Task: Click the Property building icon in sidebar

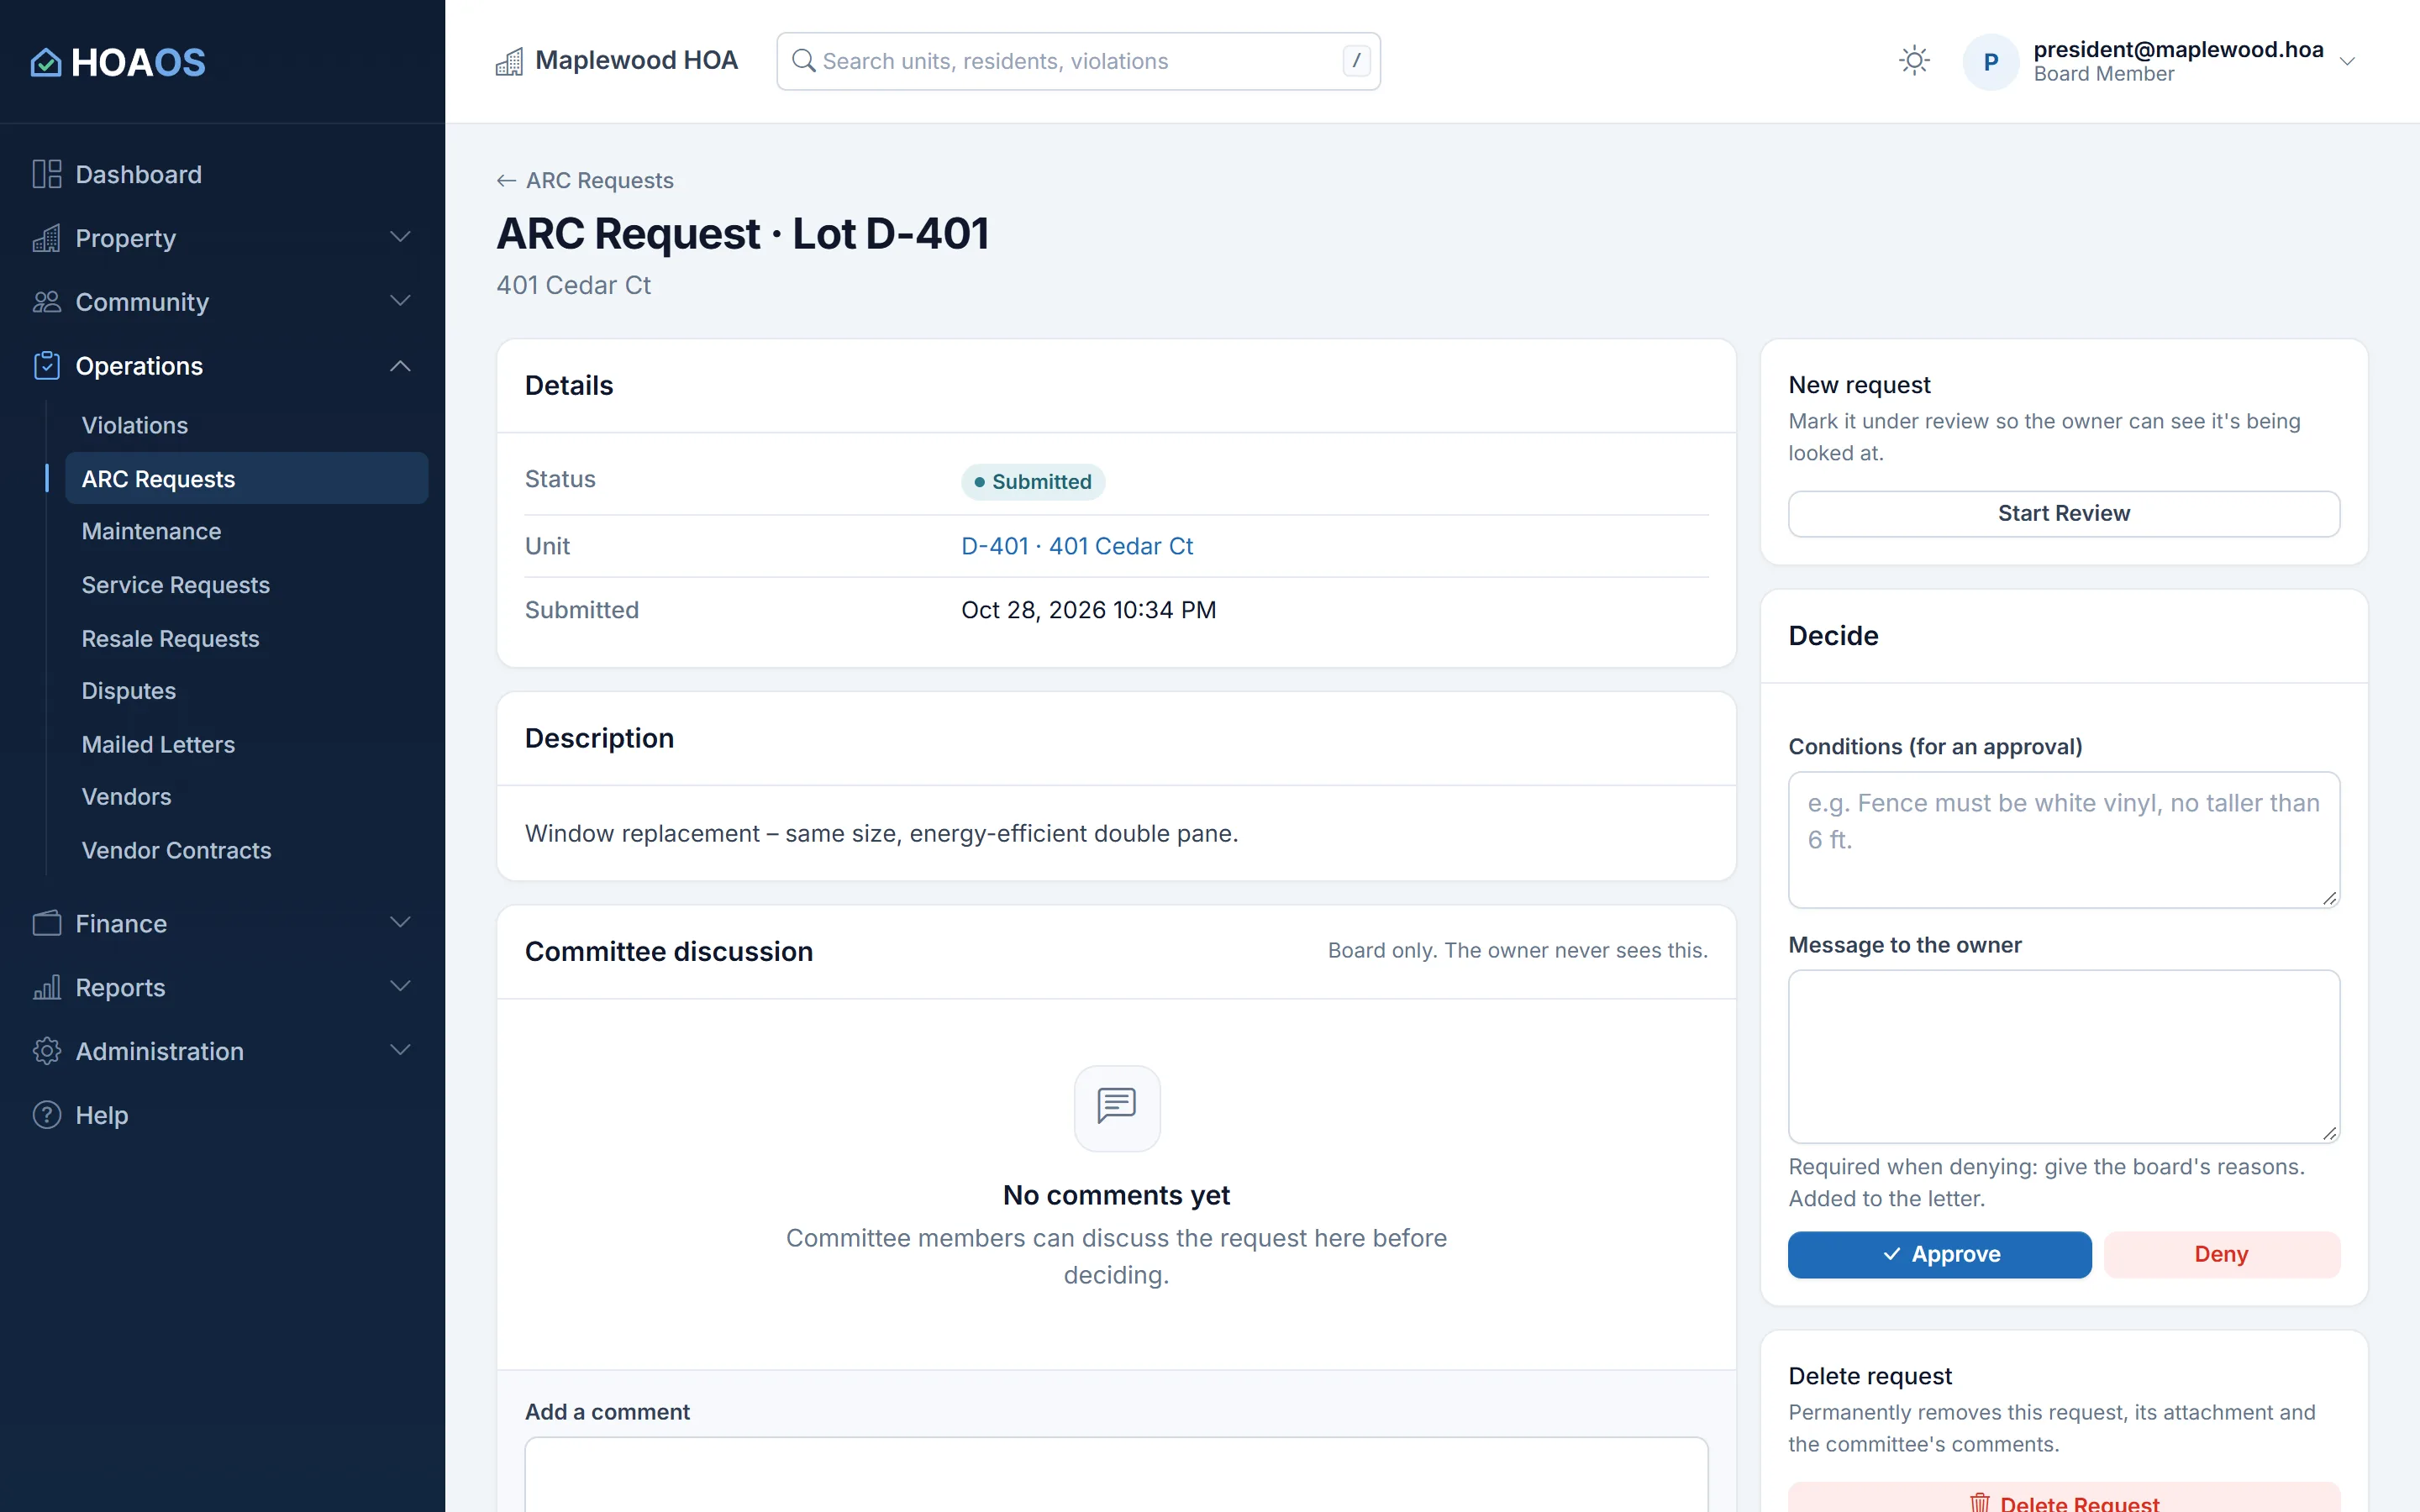Action: click(x=46, y=238)
